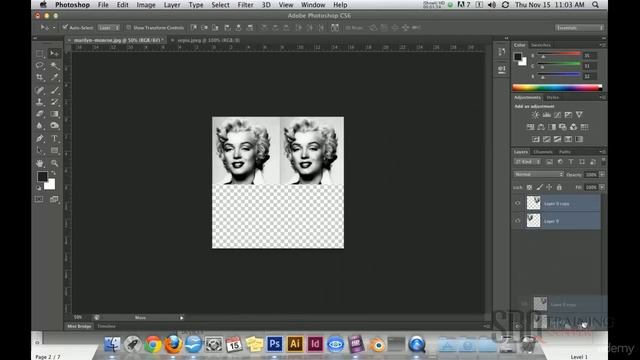This screenshot has height=360, width=640.
Task: Select the Lasso tool
Action: tap(40, 65)
